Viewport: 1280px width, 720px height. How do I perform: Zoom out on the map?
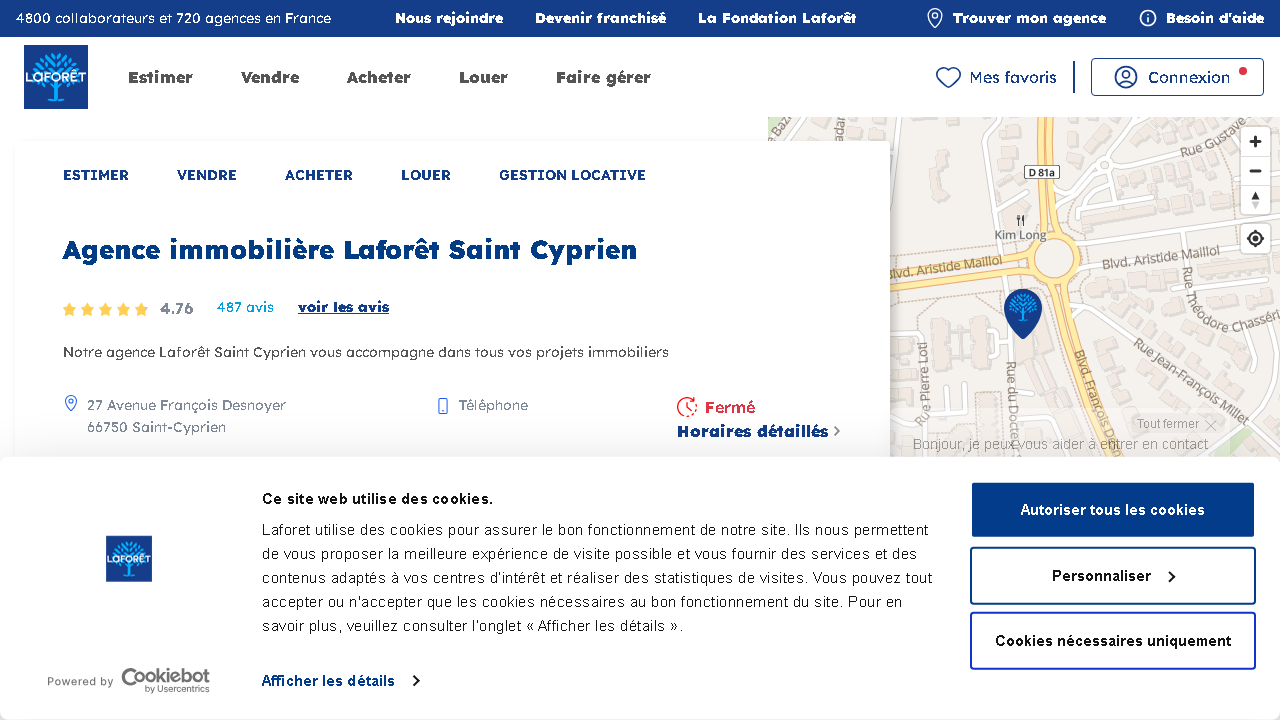1256,171
